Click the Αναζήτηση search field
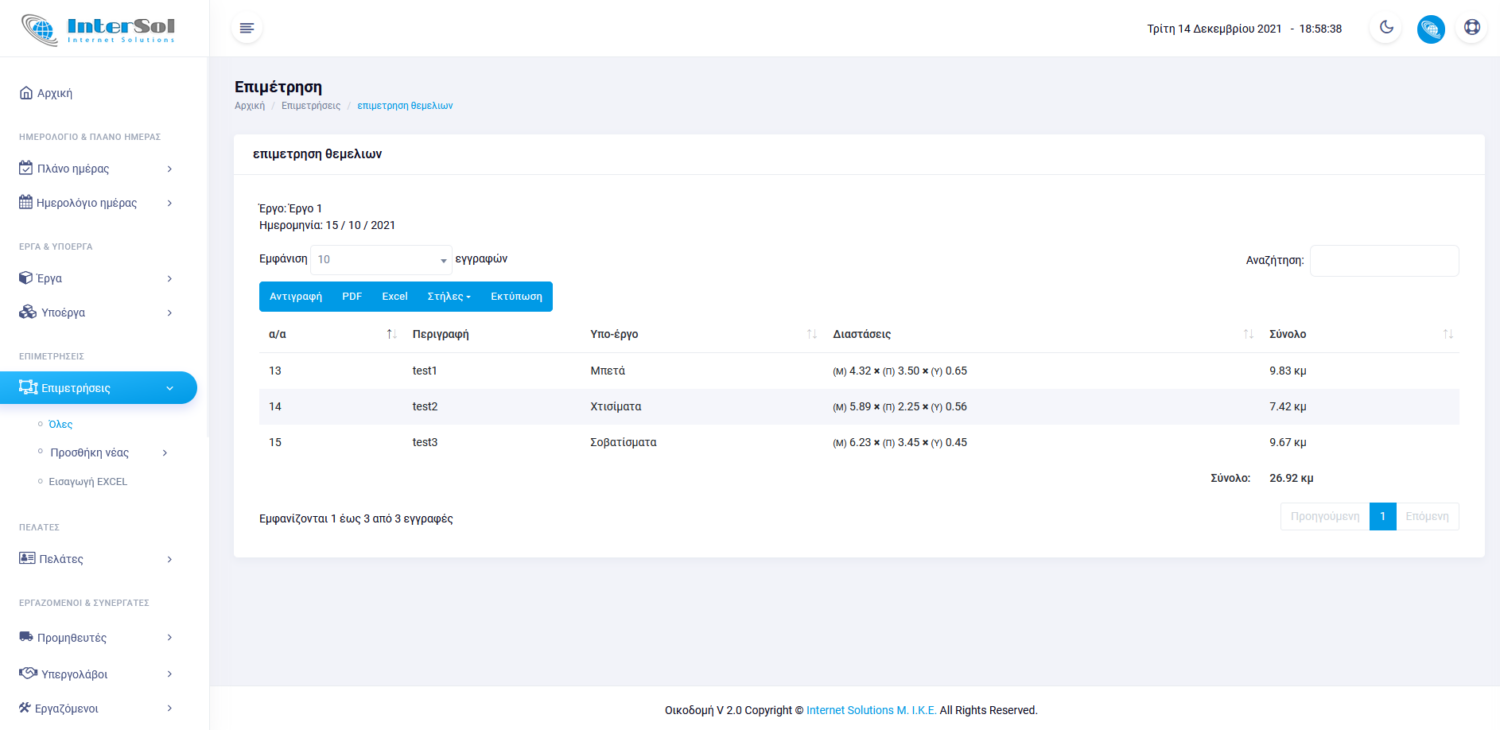The width and height of the screenshot is (1500, 730). [1383, 261]
